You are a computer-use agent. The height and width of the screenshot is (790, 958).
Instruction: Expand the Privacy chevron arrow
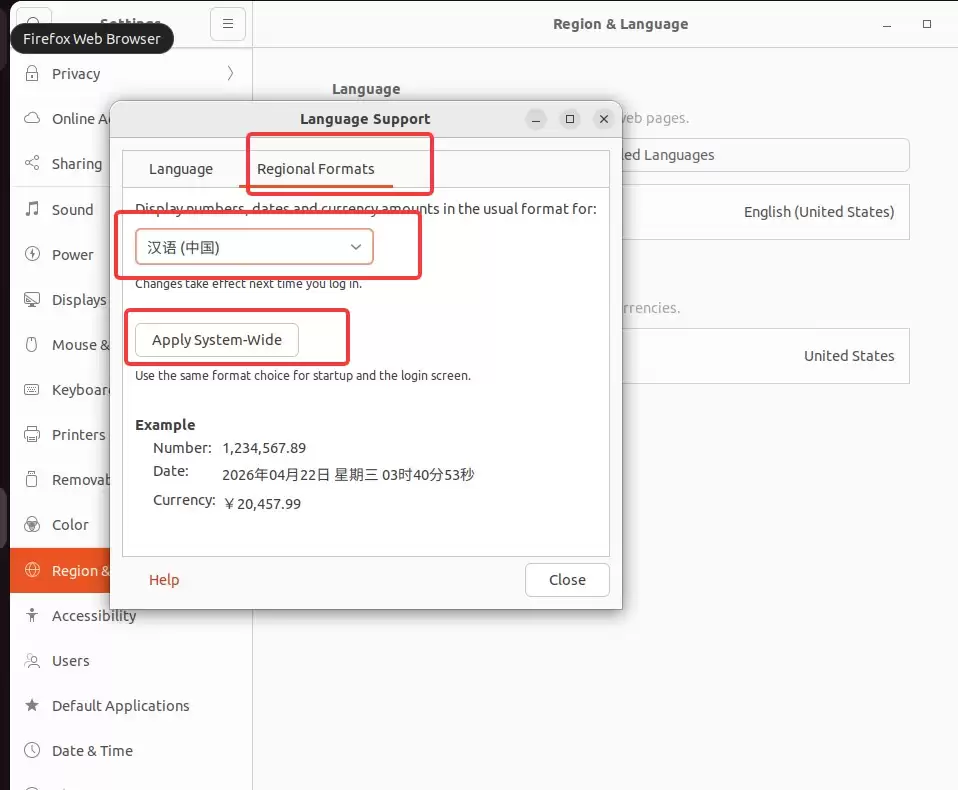[x=230, y=73]
